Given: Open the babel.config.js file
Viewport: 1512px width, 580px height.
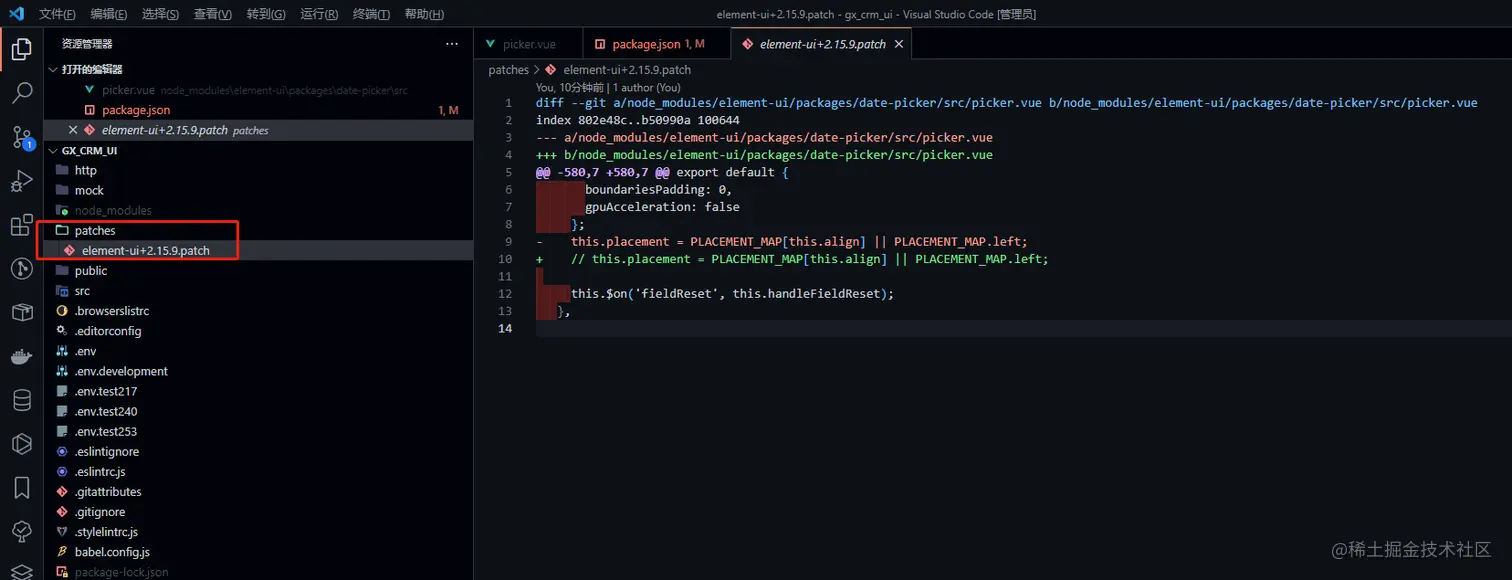Looking at the screenshot, I should tap(112, 551).
